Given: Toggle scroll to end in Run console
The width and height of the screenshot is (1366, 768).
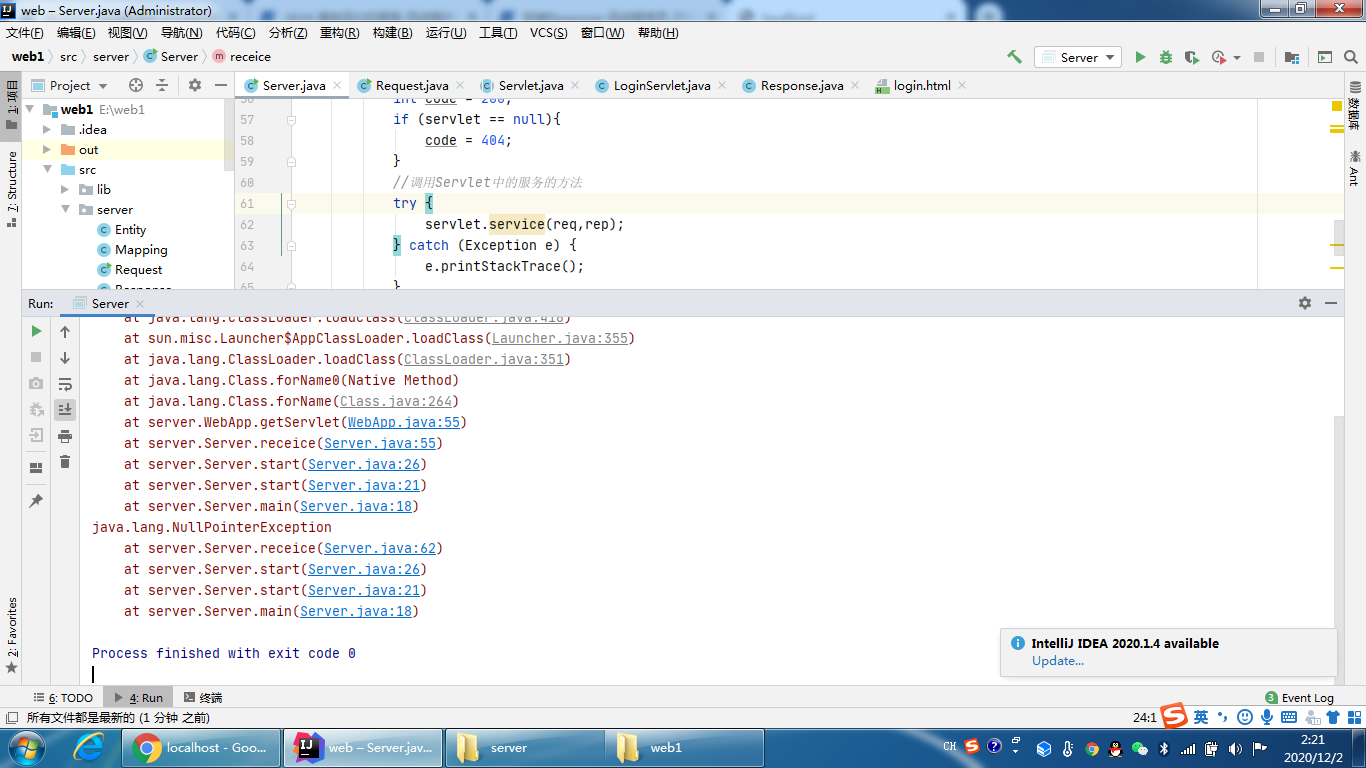Looking at the screenshot, I should click(x=65, y=409).
